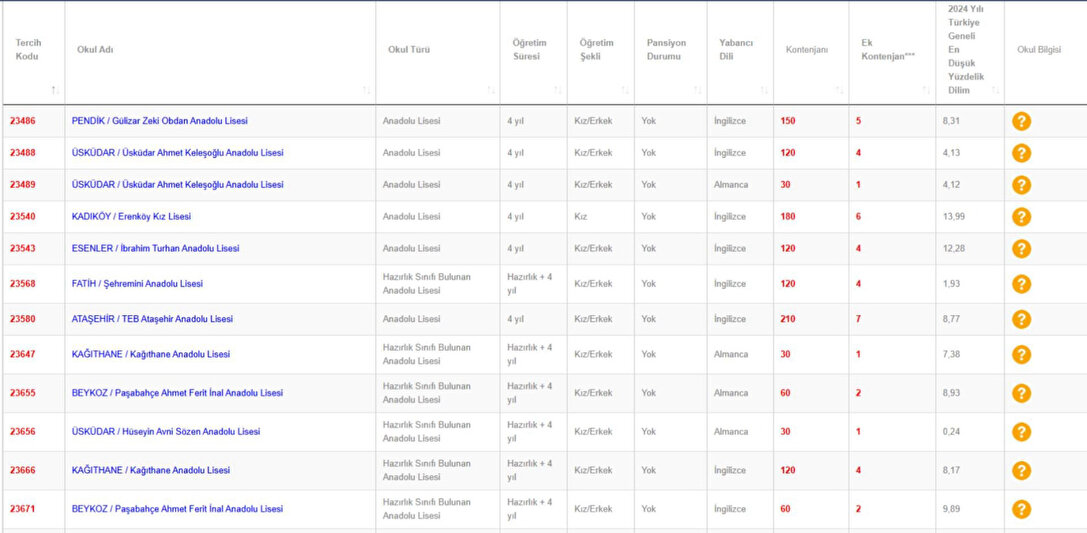The height and width of the screenshot is (533, 1087).
Task: Open info icon for Gülizar Zeki Obdan Anadolu Lisesi
Action: (x=1021, y=121)
